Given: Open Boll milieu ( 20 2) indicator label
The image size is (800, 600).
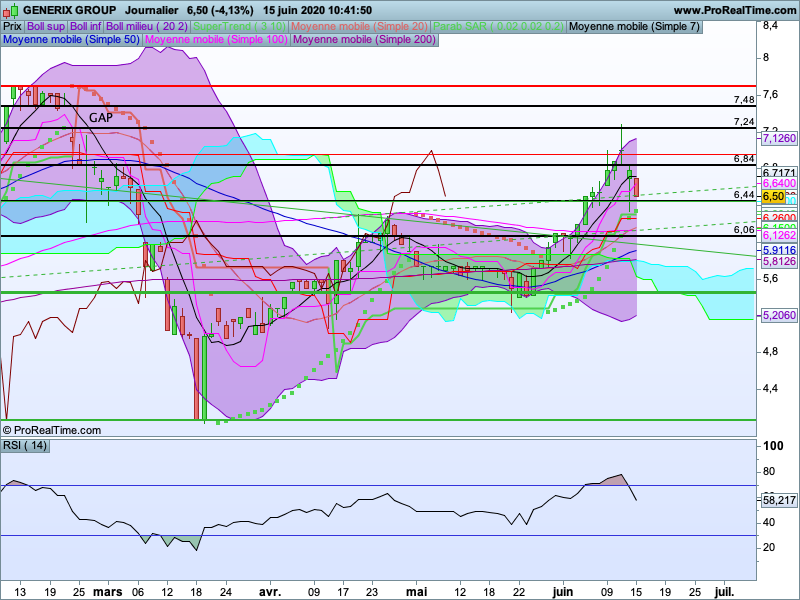Looking at the screenshot, I should point(147,27).
